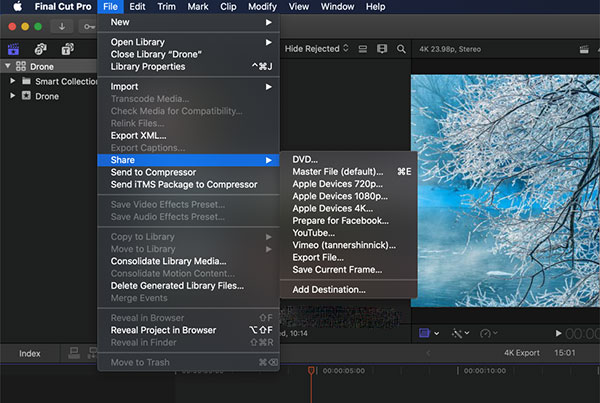
Task: Select the Drone library row
Action: 49,66
